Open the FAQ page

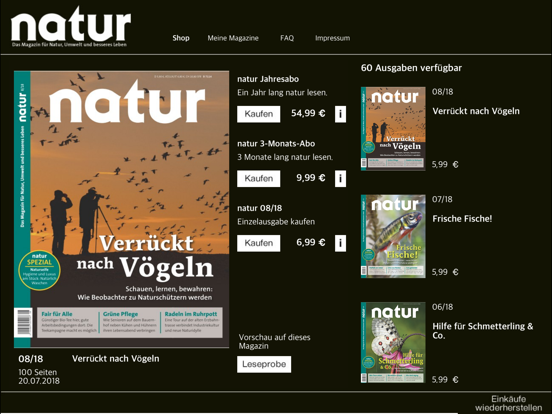[x=287, y=38]
